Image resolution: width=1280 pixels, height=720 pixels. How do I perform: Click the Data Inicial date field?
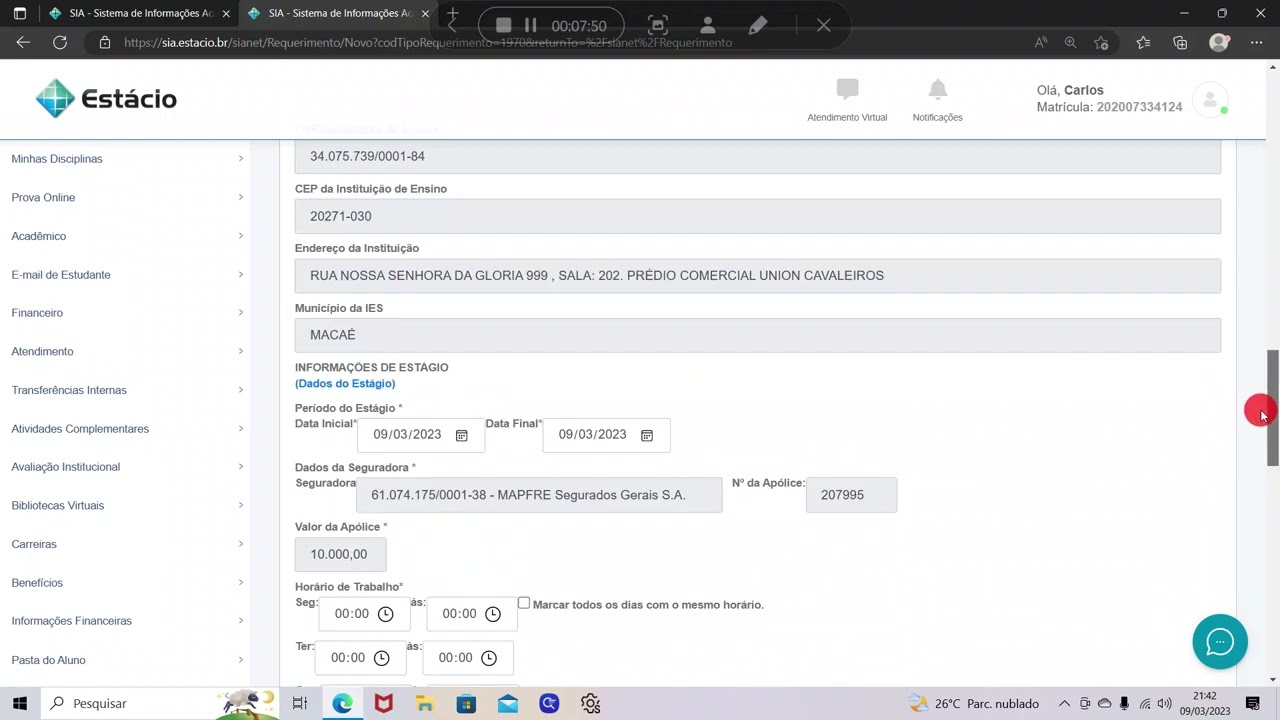(x=420, y=435)
